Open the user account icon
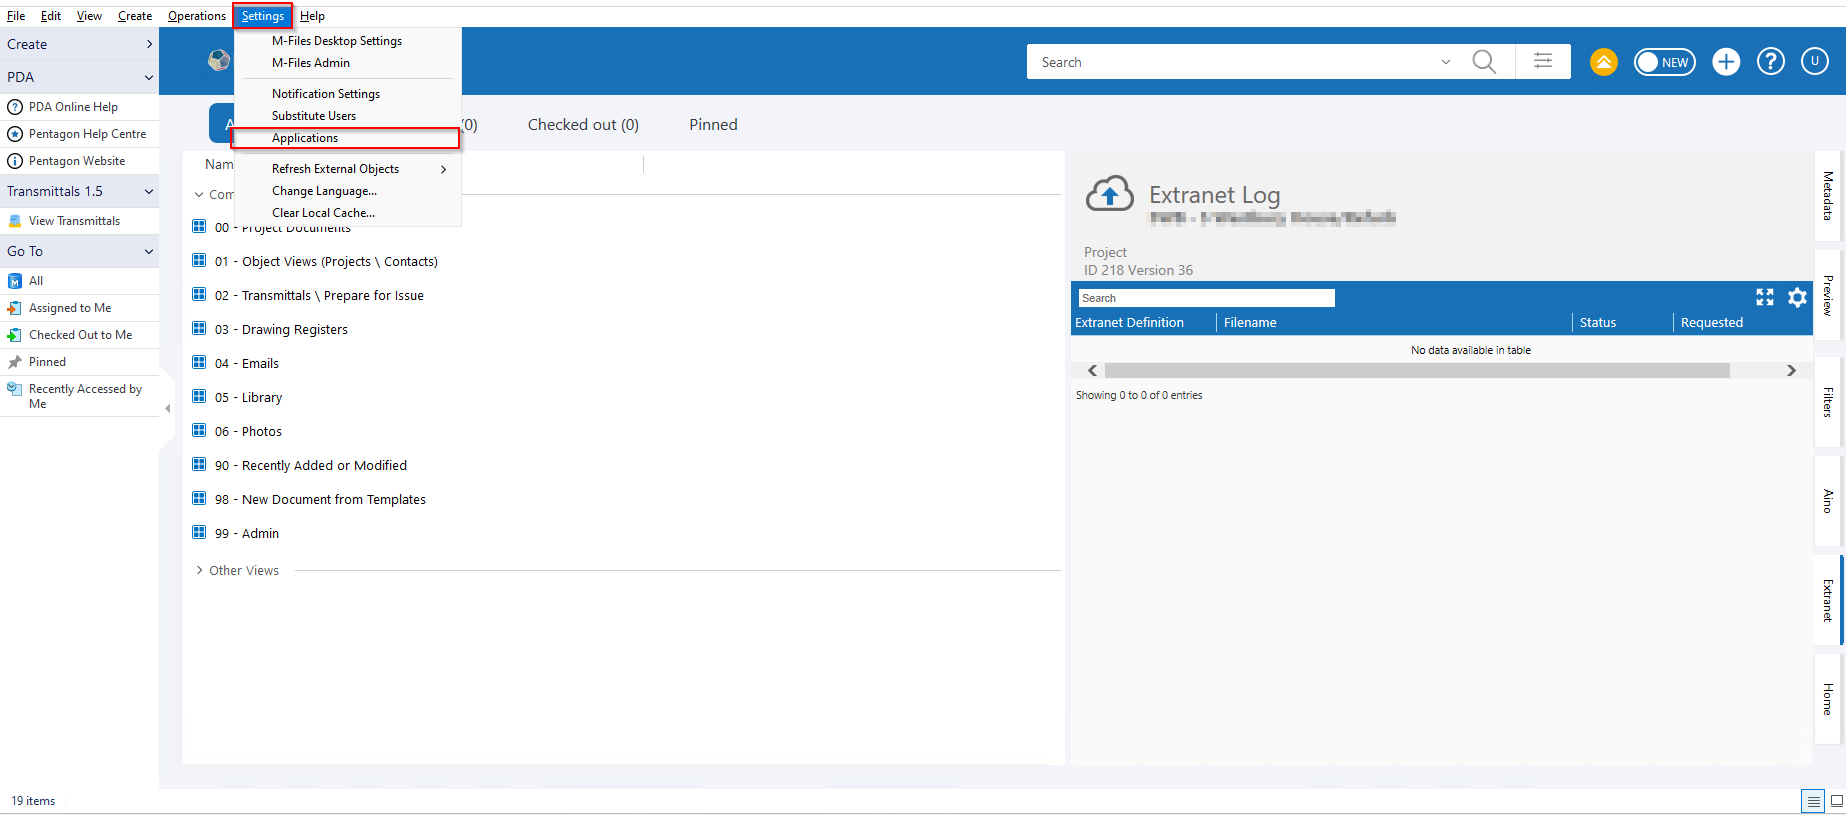Viewport: 1846px width, 815px height. click(1814, 62)
